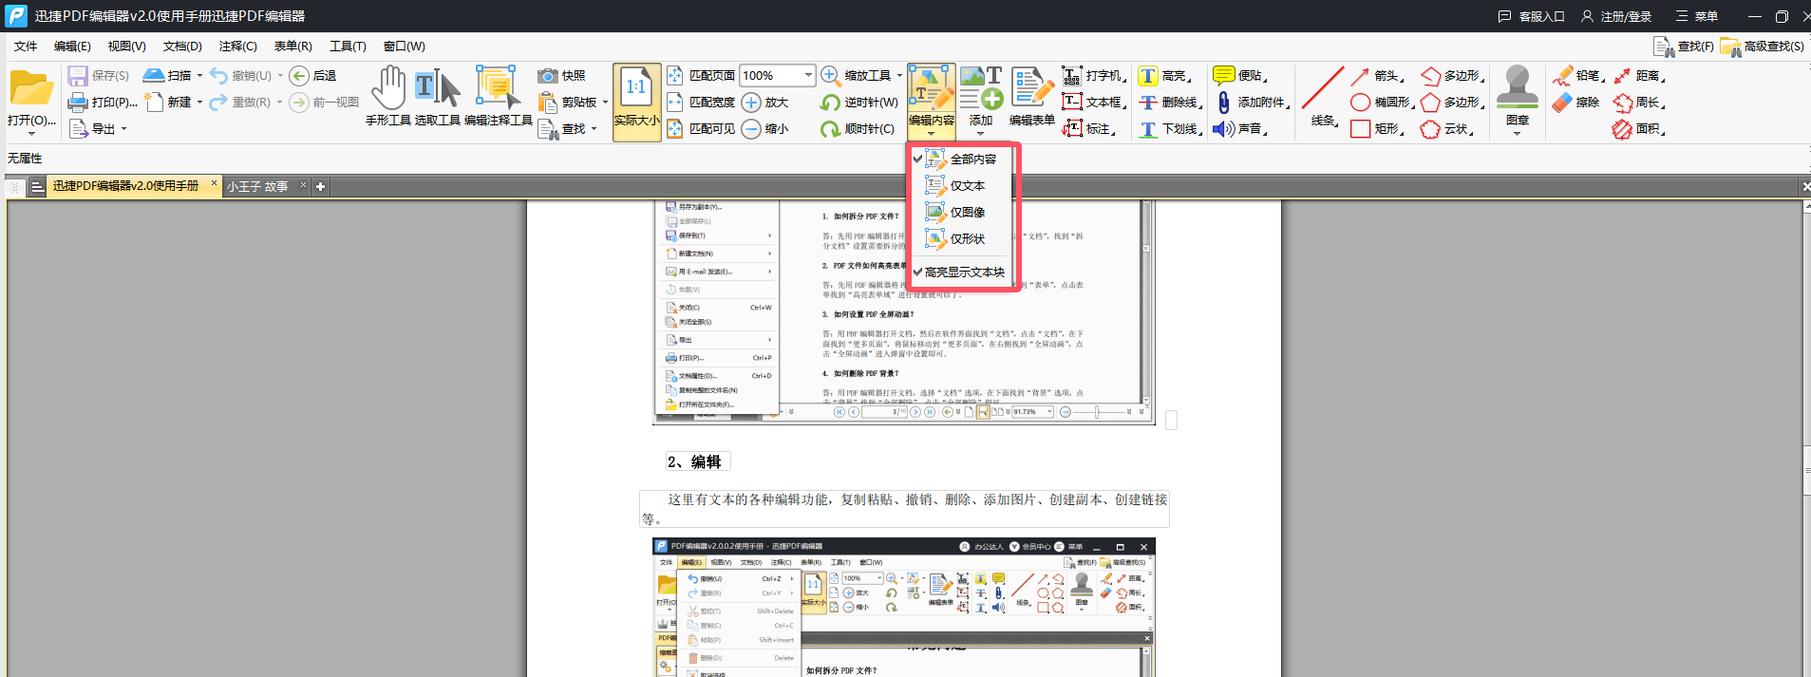
Task: Rotate counterclockwise (逆时针)
Action: (859, 102)
